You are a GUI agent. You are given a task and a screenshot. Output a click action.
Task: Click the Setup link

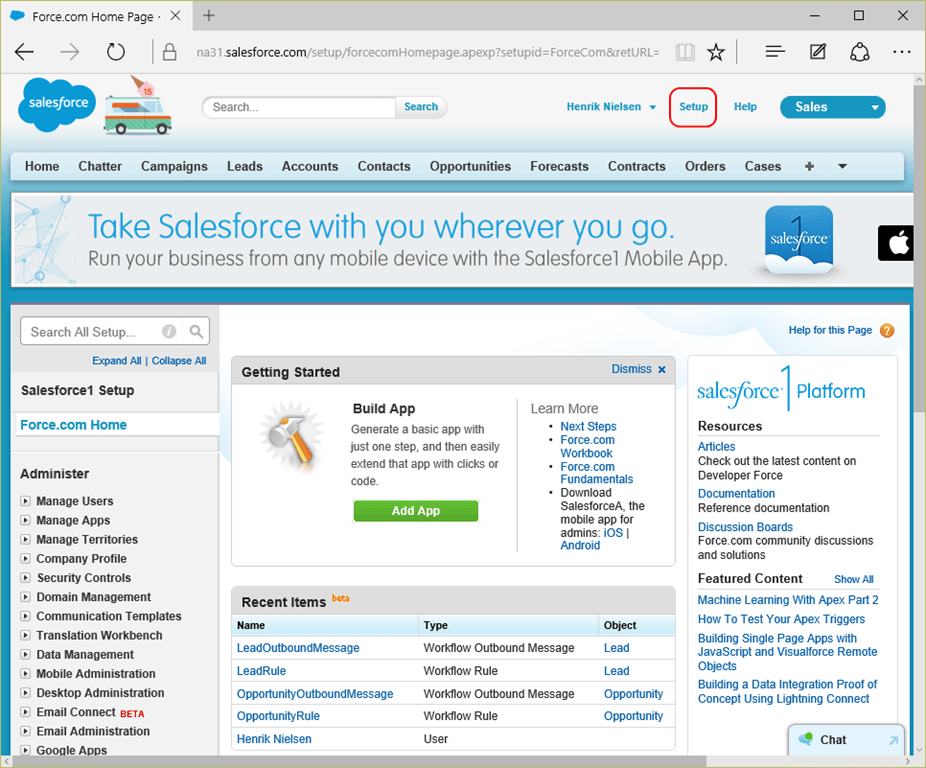[693, 107]
